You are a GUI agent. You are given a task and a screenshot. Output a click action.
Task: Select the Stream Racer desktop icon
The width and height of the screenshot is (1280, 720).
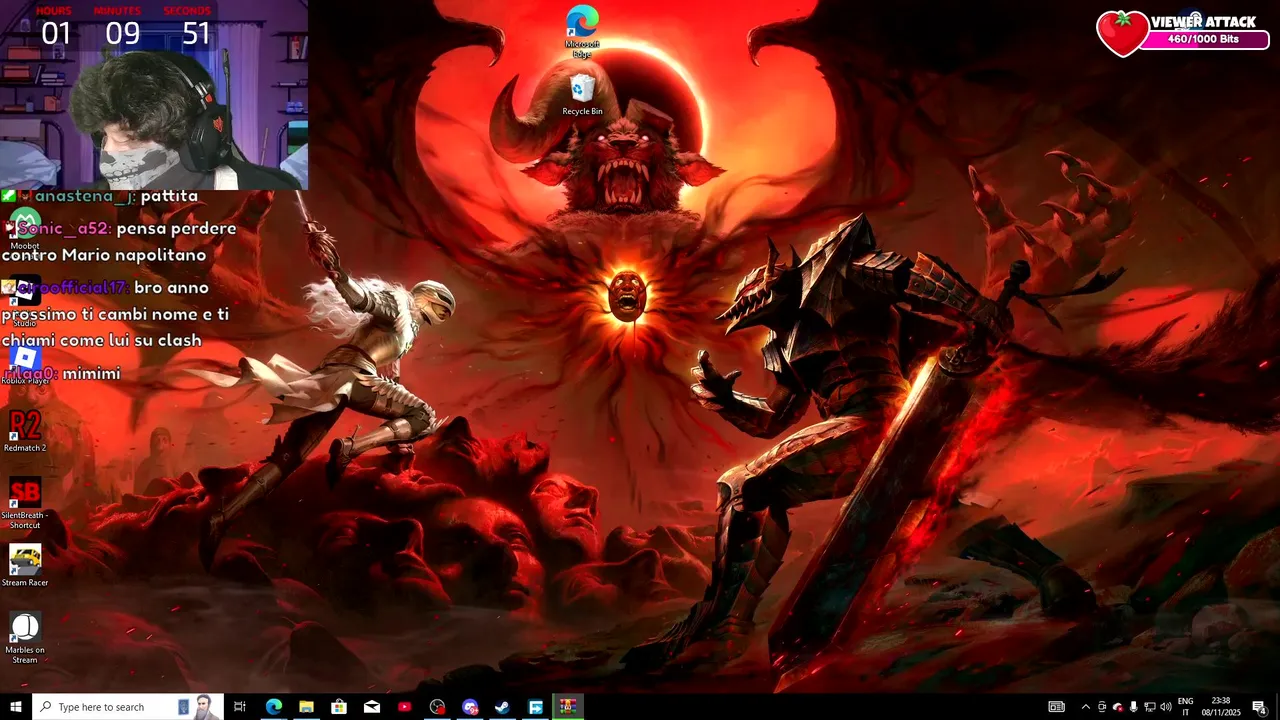pos(25,566)
